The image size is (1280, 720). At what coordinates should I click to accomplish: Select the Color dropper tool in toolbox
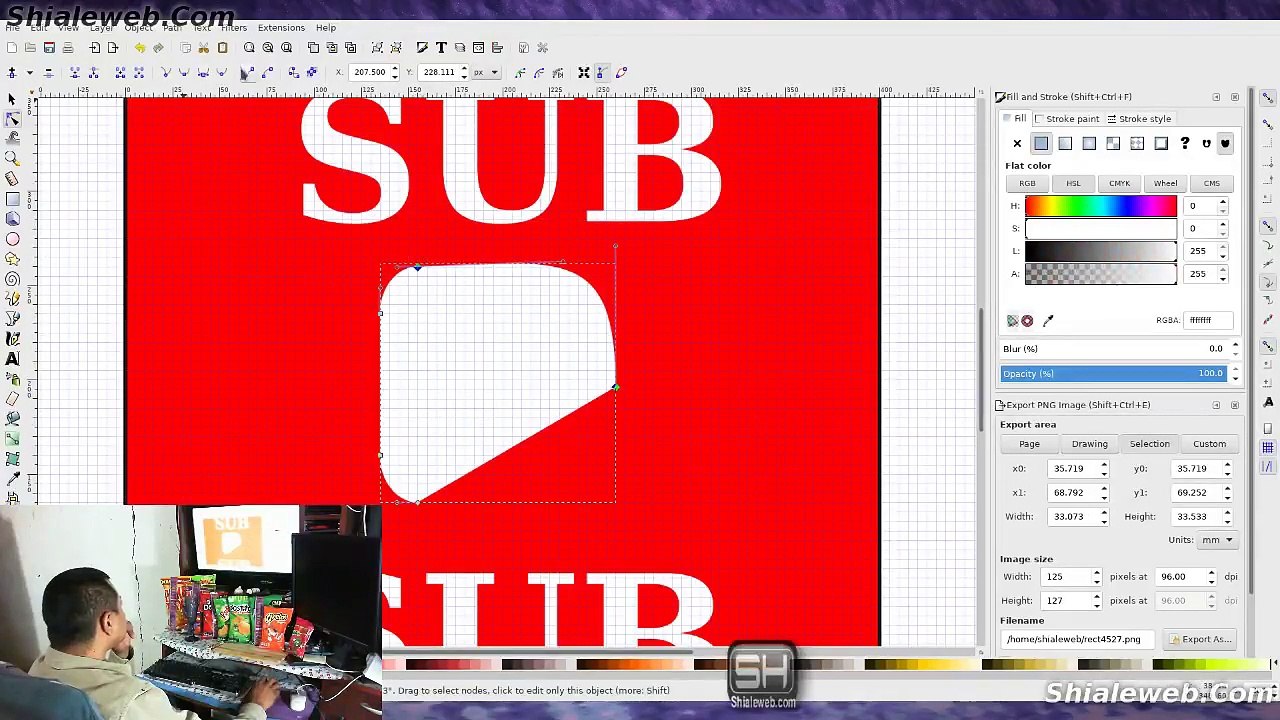[12, 479]
